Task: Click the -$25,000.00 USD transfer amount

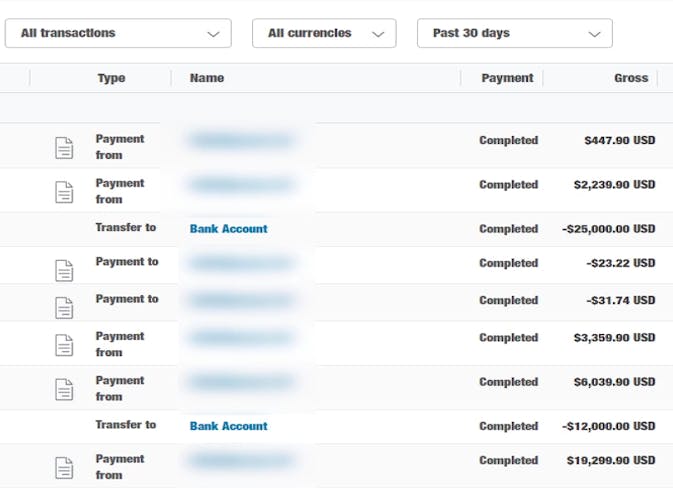Action: click(x=609, y=229)
